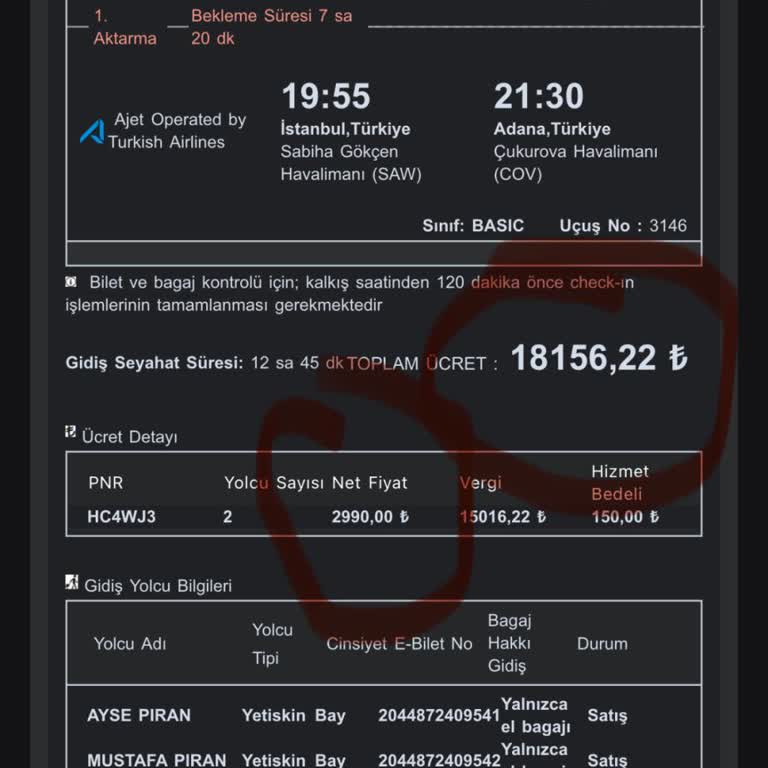
Task: Select passenger name AYSE PIRAN
Action: [139, 716]
